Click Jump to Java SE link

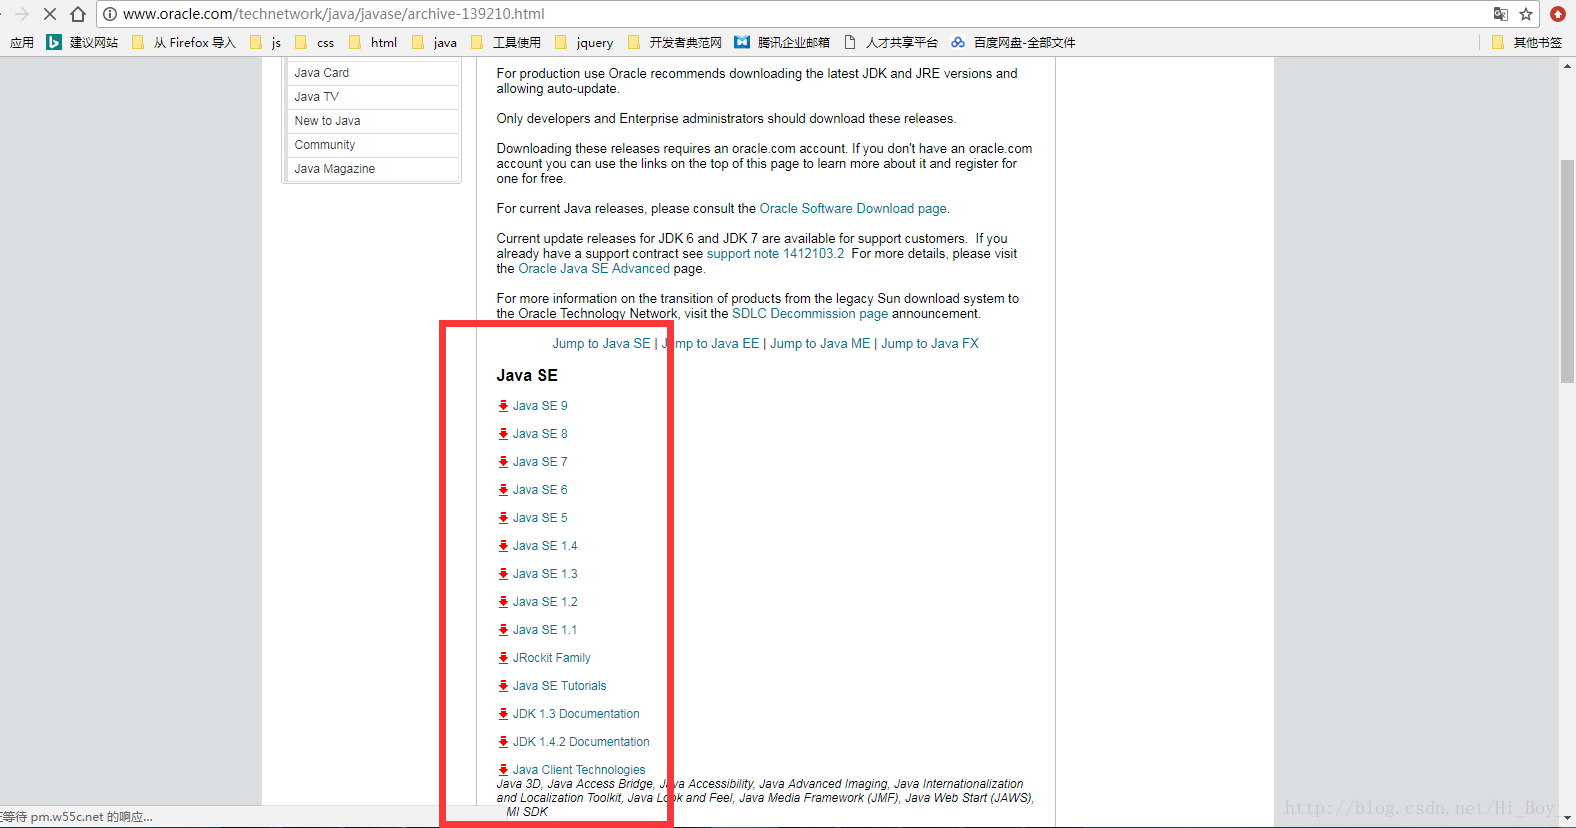(x=601, y=344)
